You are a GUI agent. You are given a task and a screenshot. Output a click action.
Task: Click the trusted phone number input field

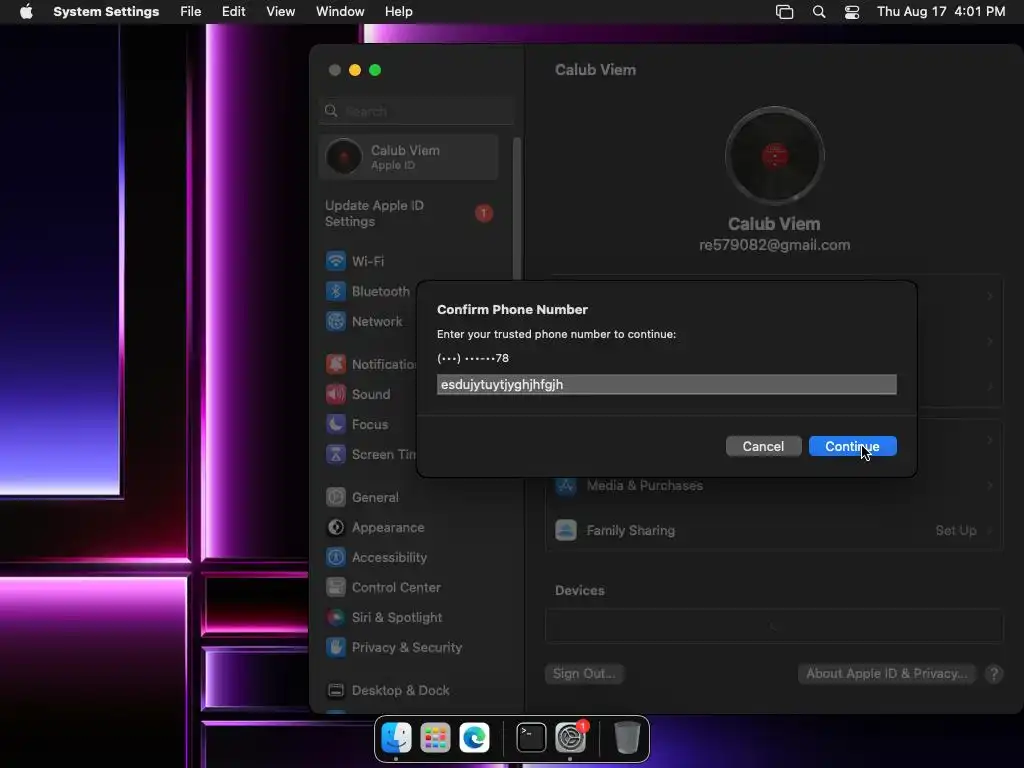(x=666, y=384)
